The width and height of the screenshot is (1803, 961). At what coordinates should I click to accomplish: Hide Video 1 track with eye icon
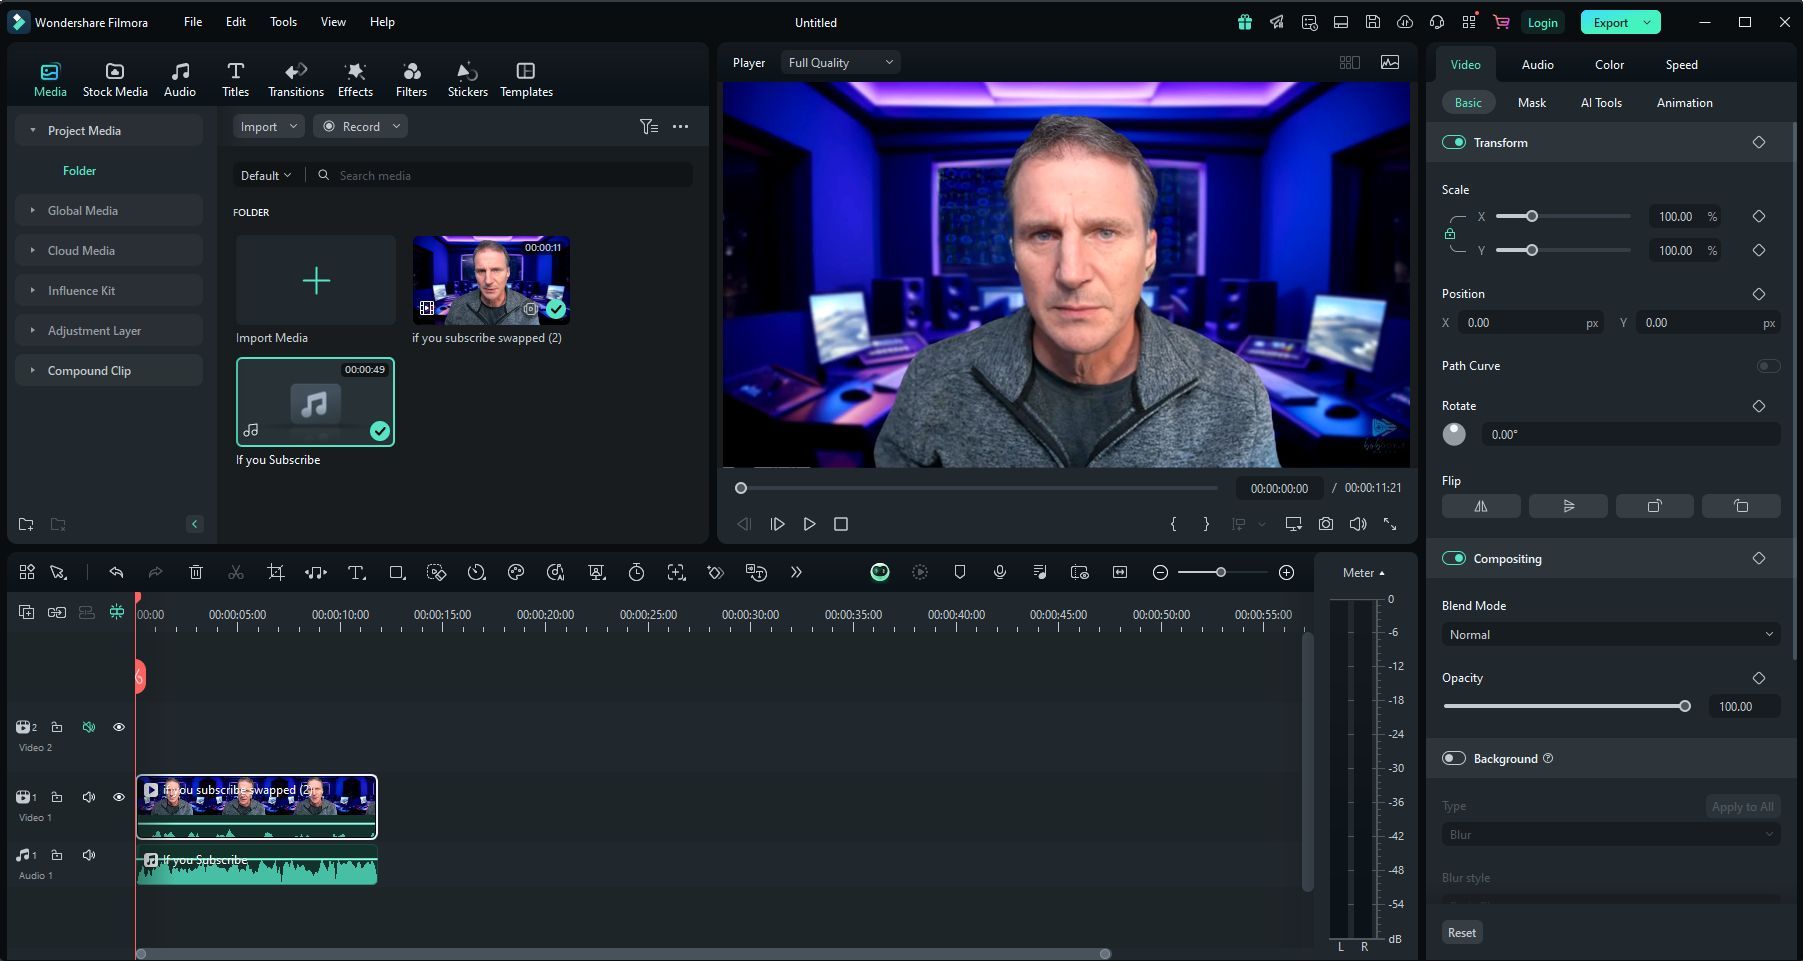[x=118, y=797]
